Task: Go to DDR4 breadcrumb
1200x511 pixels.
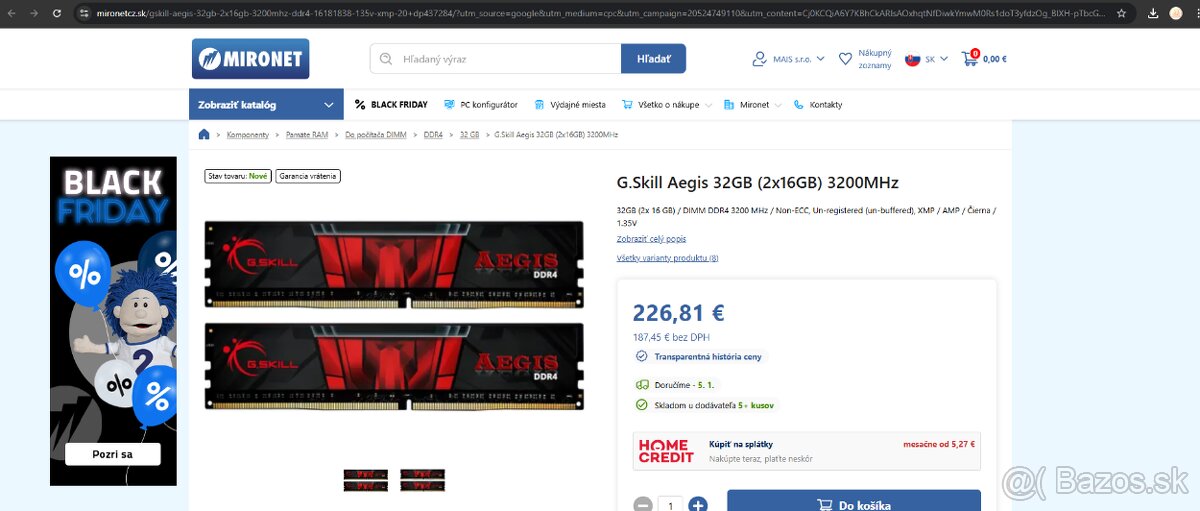Action: [433, 134]
